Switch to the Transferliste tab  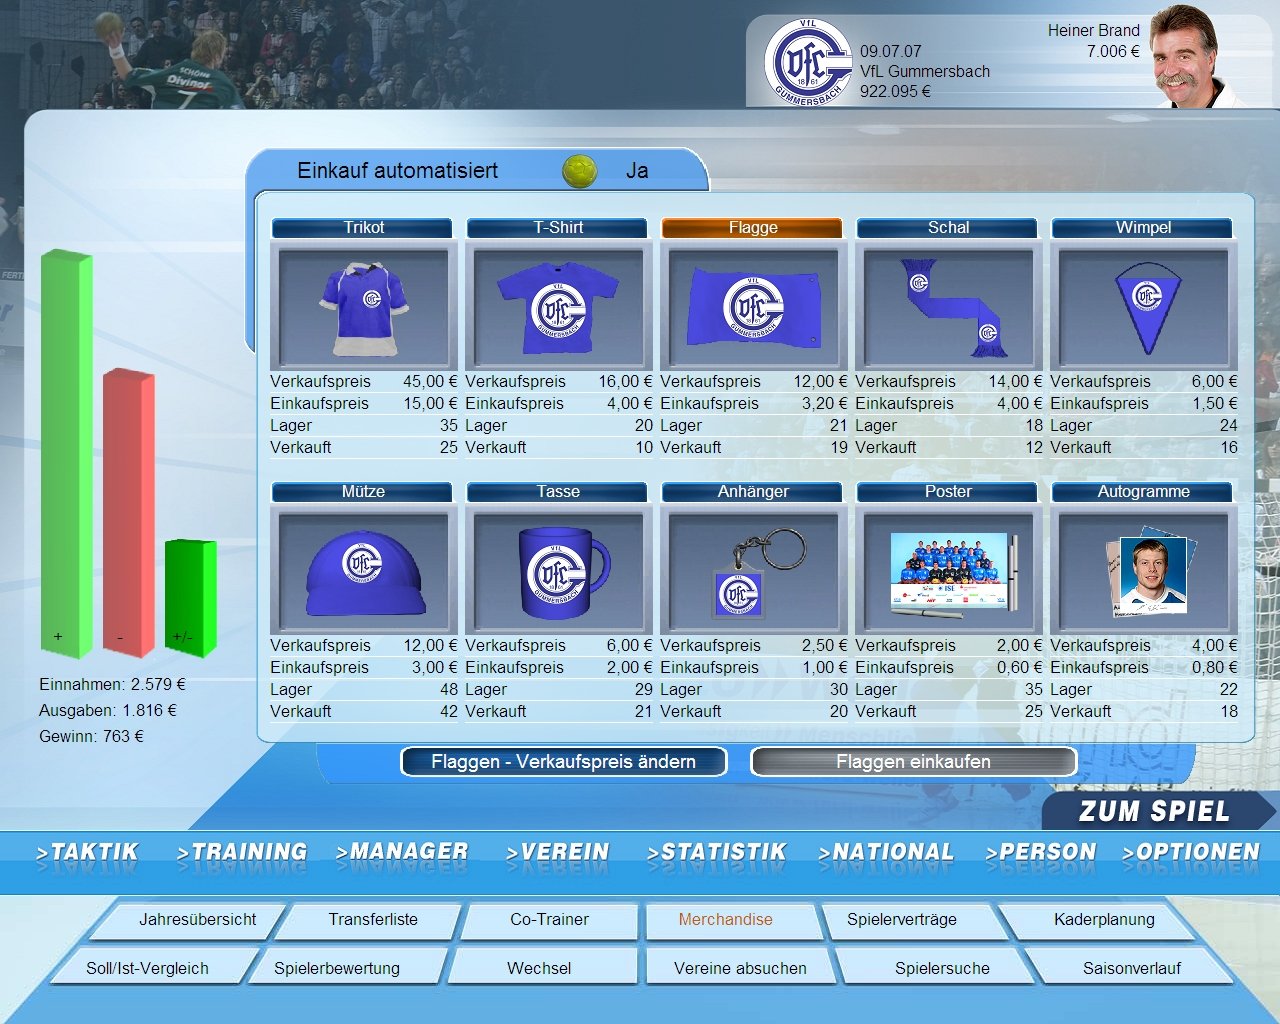tap(373, 920)
